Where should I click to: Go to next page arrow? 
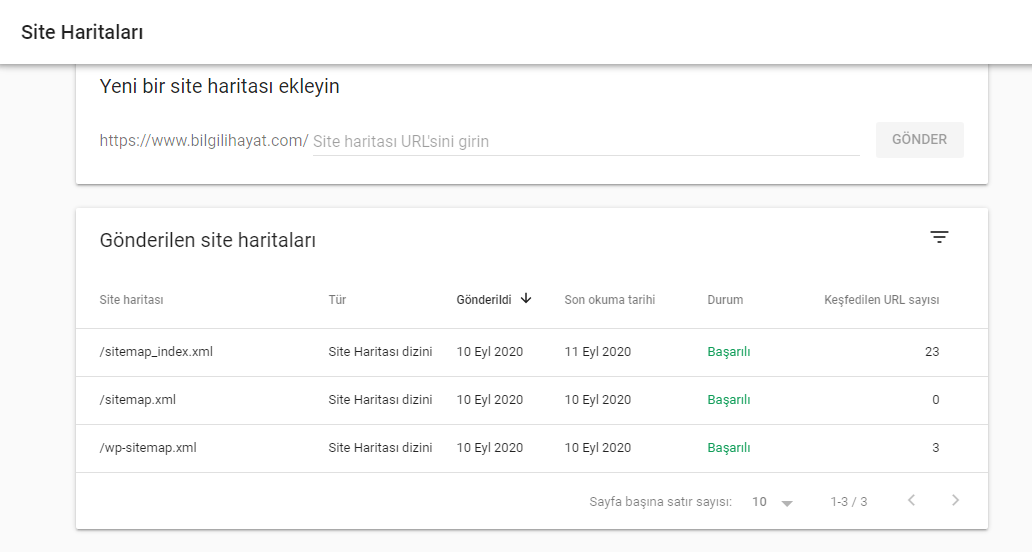pyautogui.click(x=955, y=501)
